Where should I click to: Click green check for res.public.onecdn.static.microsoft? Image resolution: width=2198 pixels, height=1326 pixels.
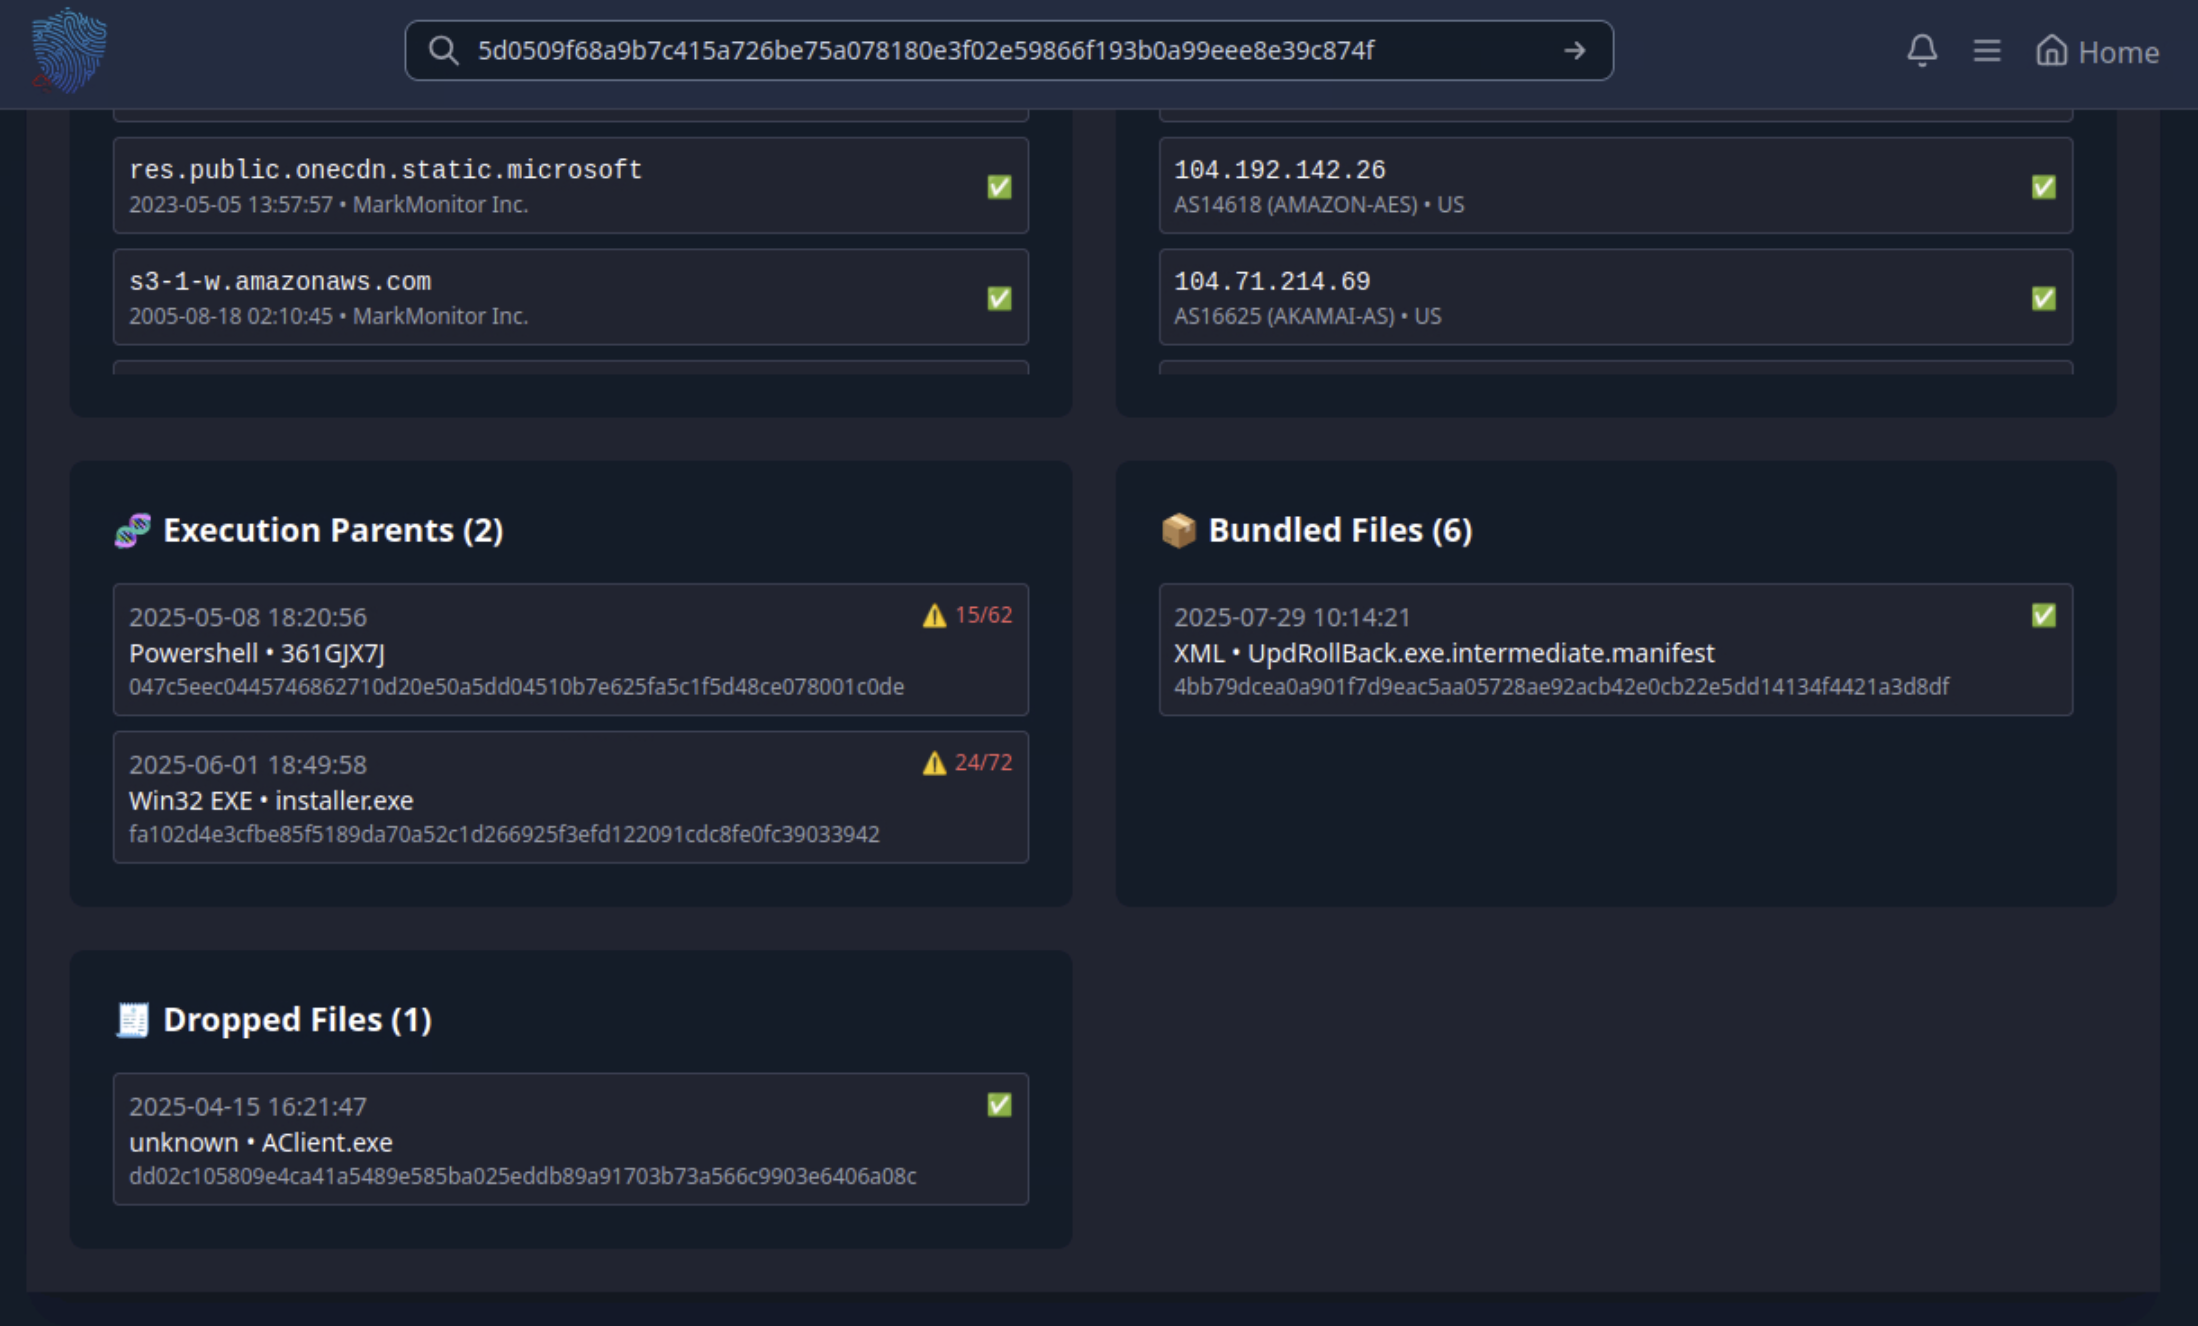[998, 187]
